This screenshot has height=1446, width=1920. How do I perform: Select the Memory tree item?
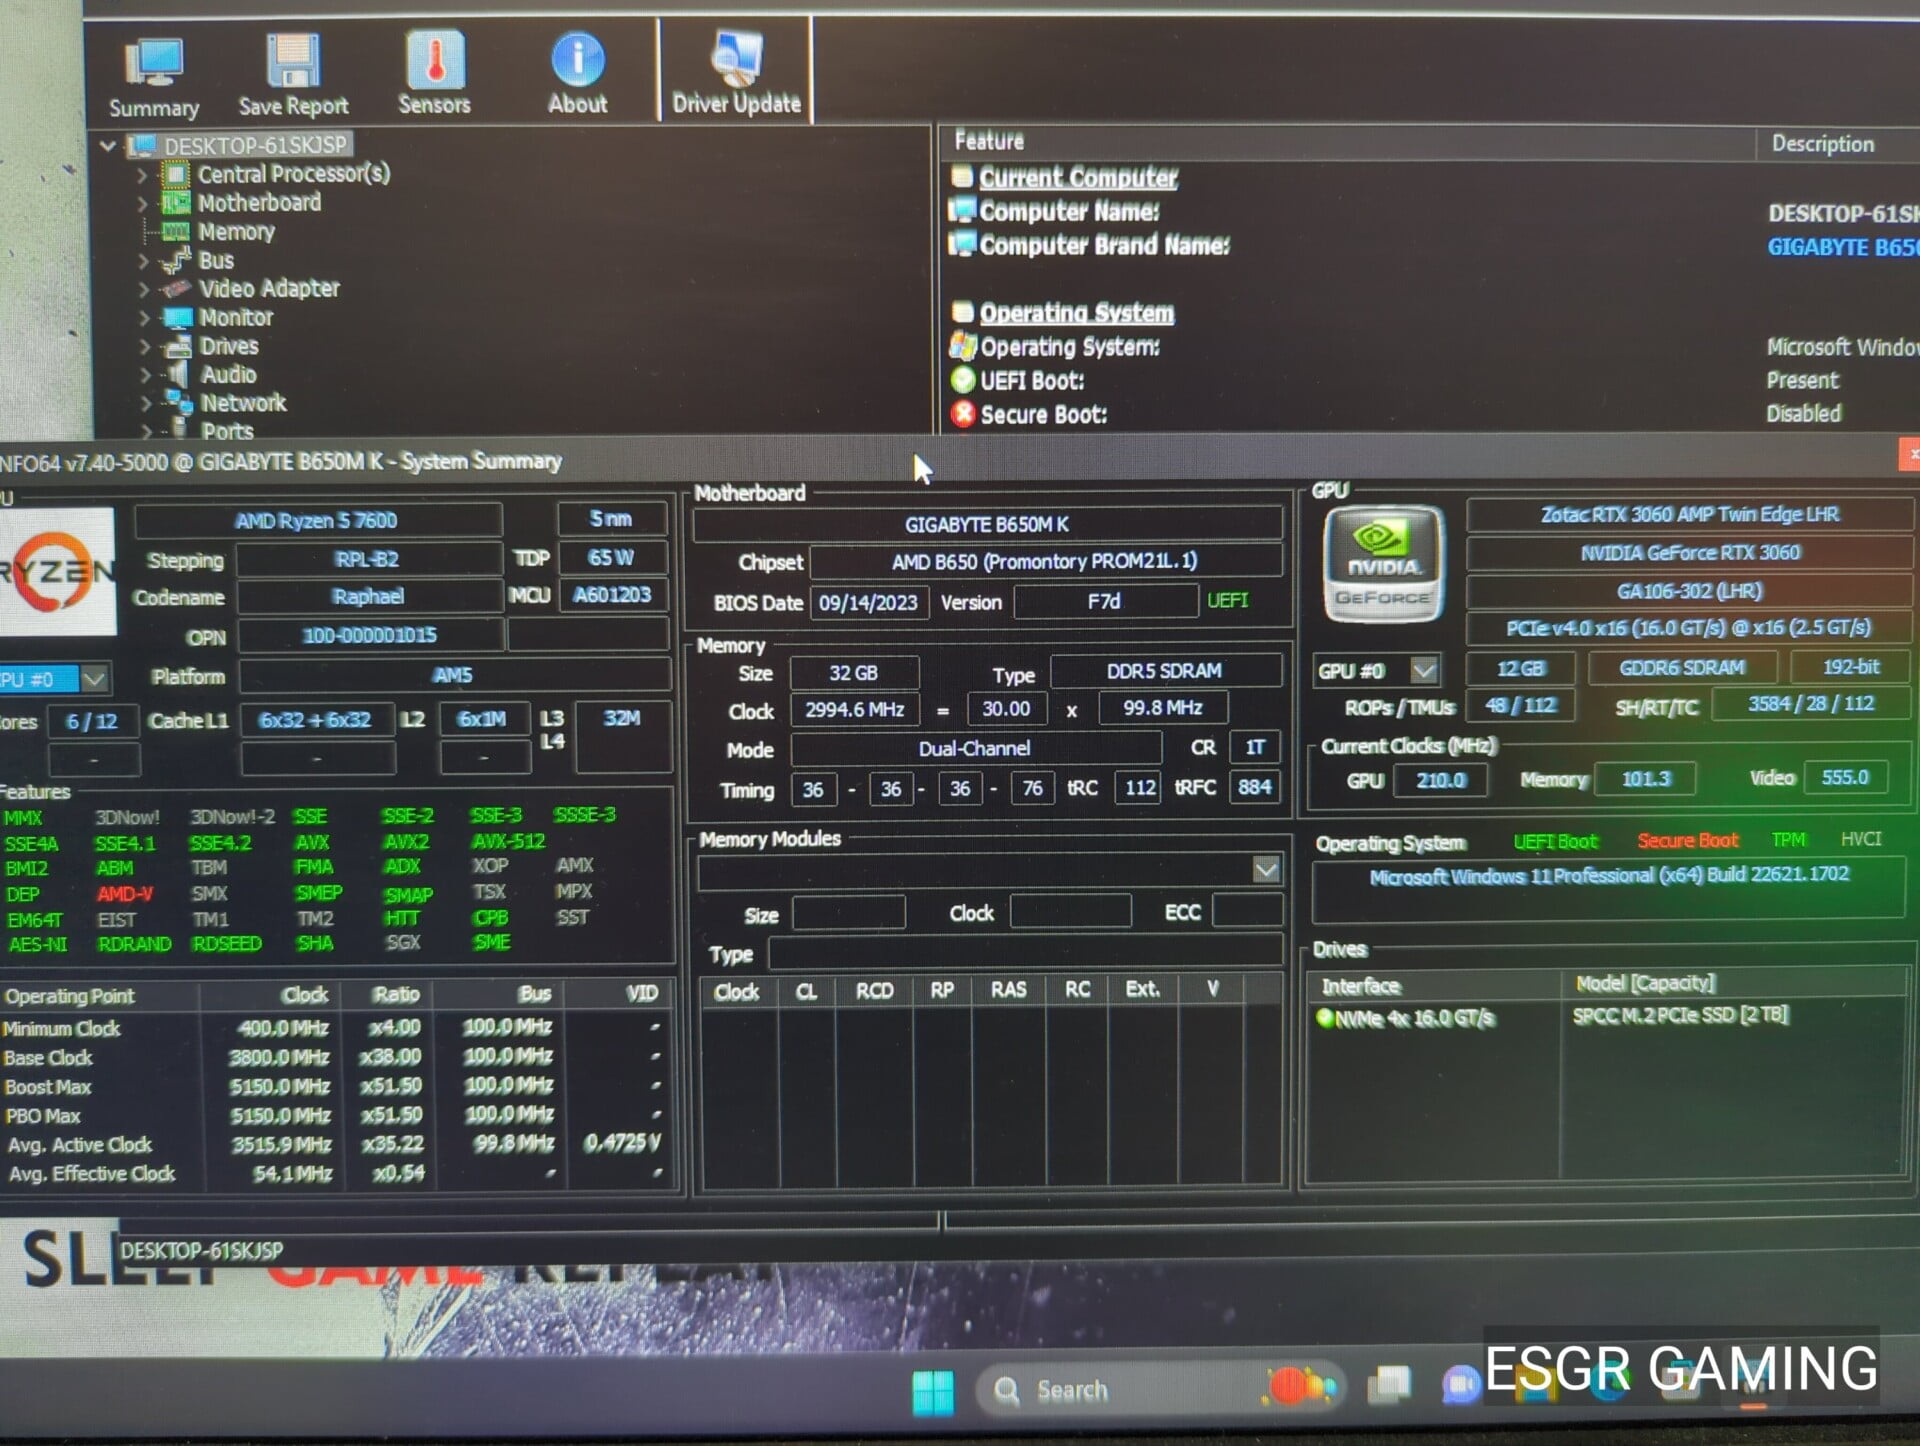(x=236, y=232)
